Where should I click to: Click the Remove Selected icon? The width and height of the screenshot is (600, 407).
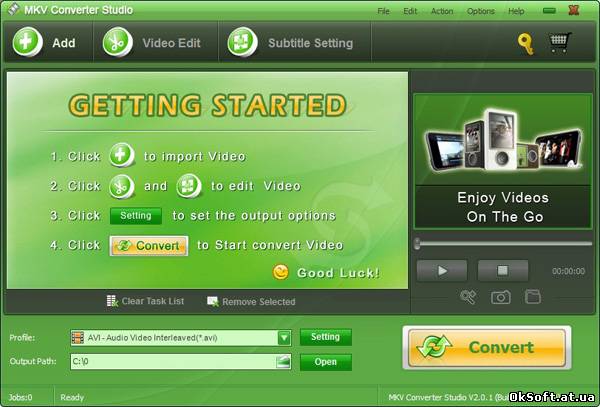point(213,301)
